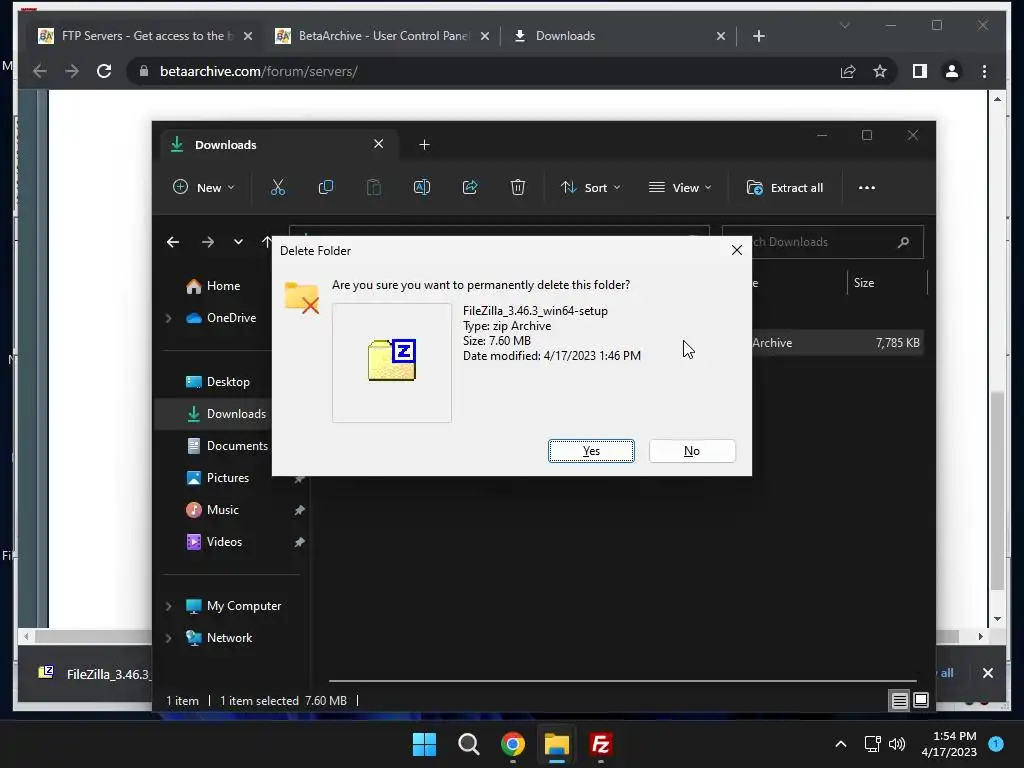This screenshot has height=768, width=1024.
Task: Close the Downloads Explorer tab
Action: (378, 144)
